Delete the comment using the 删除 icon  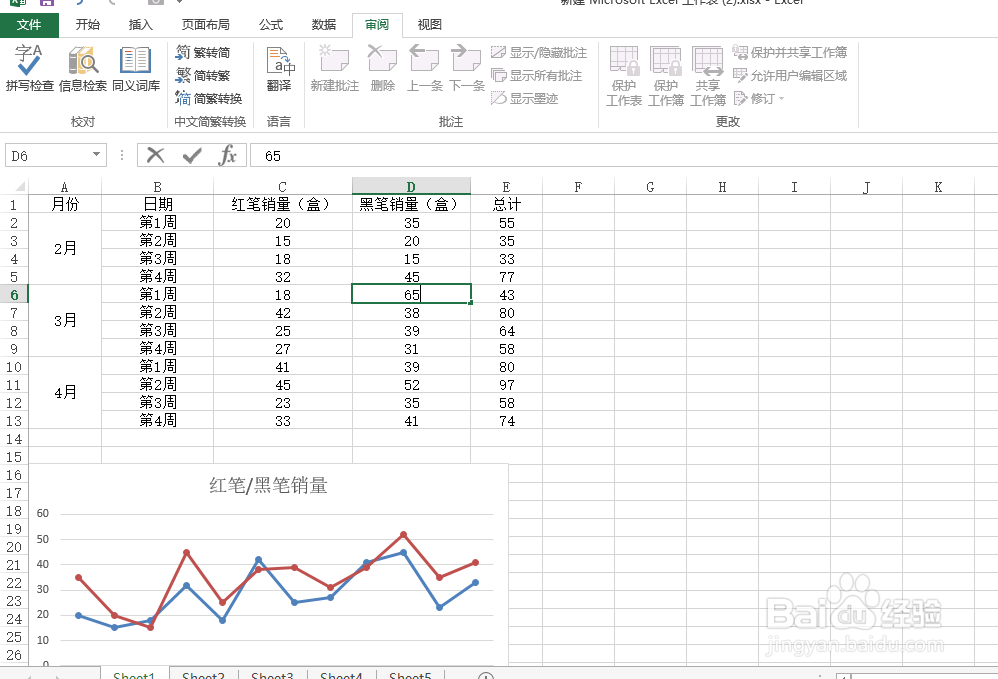382,72
